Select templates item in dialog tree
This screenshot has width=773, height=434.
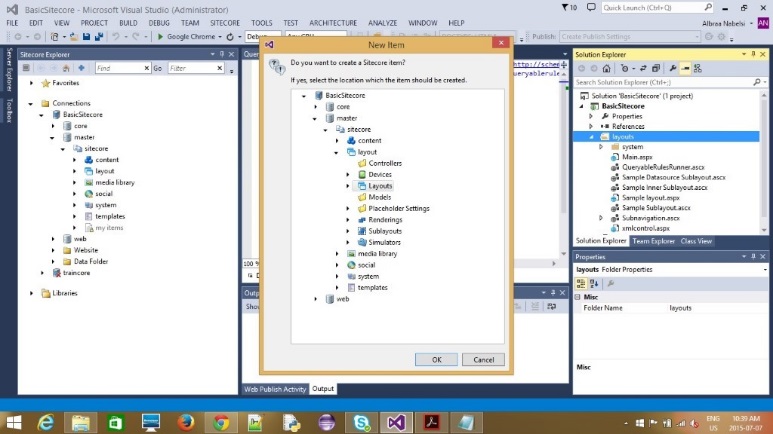click(x=373, y=288)
